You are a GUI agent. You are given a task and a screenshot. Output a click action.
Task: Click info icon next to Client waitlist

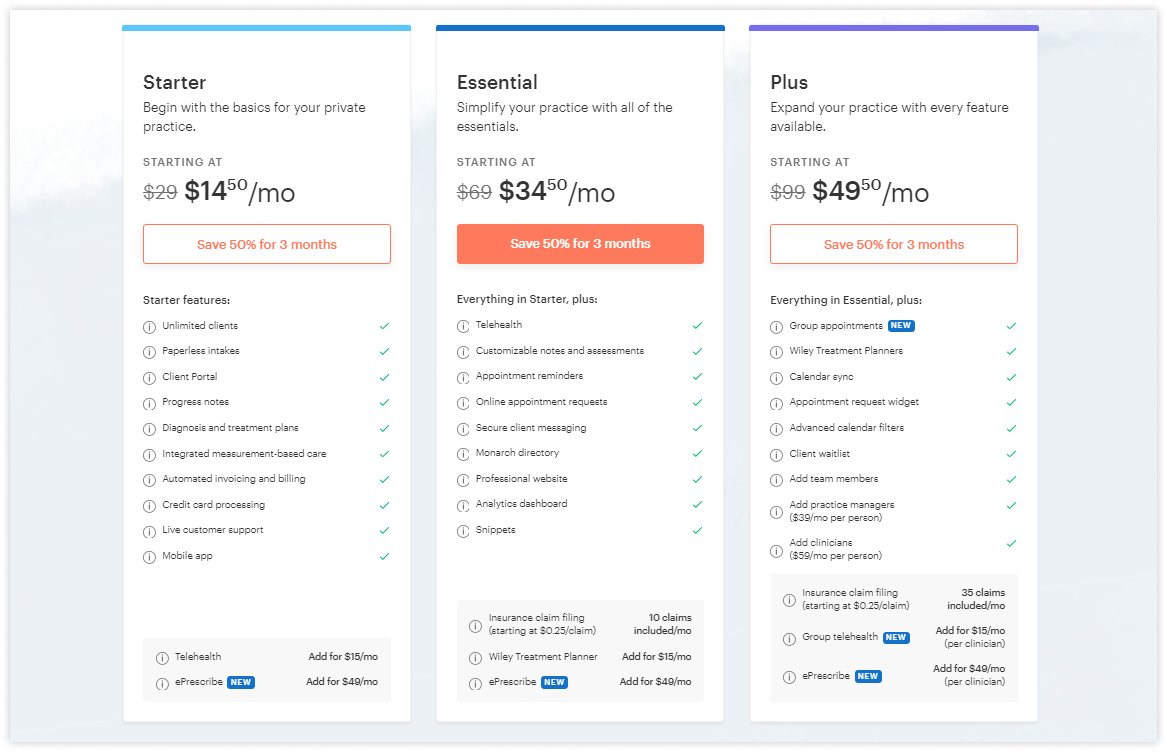pyautogui.click(x=777, y=455)
